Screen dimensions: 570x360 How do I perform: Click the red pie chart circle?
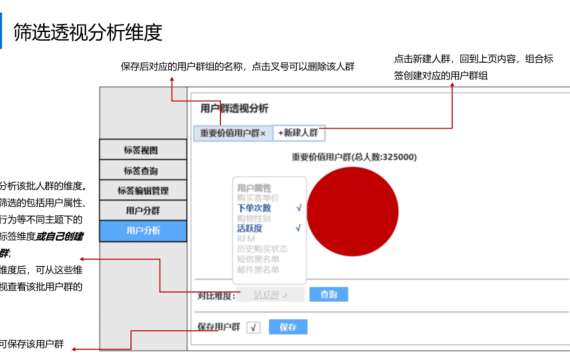click(352, 212)
